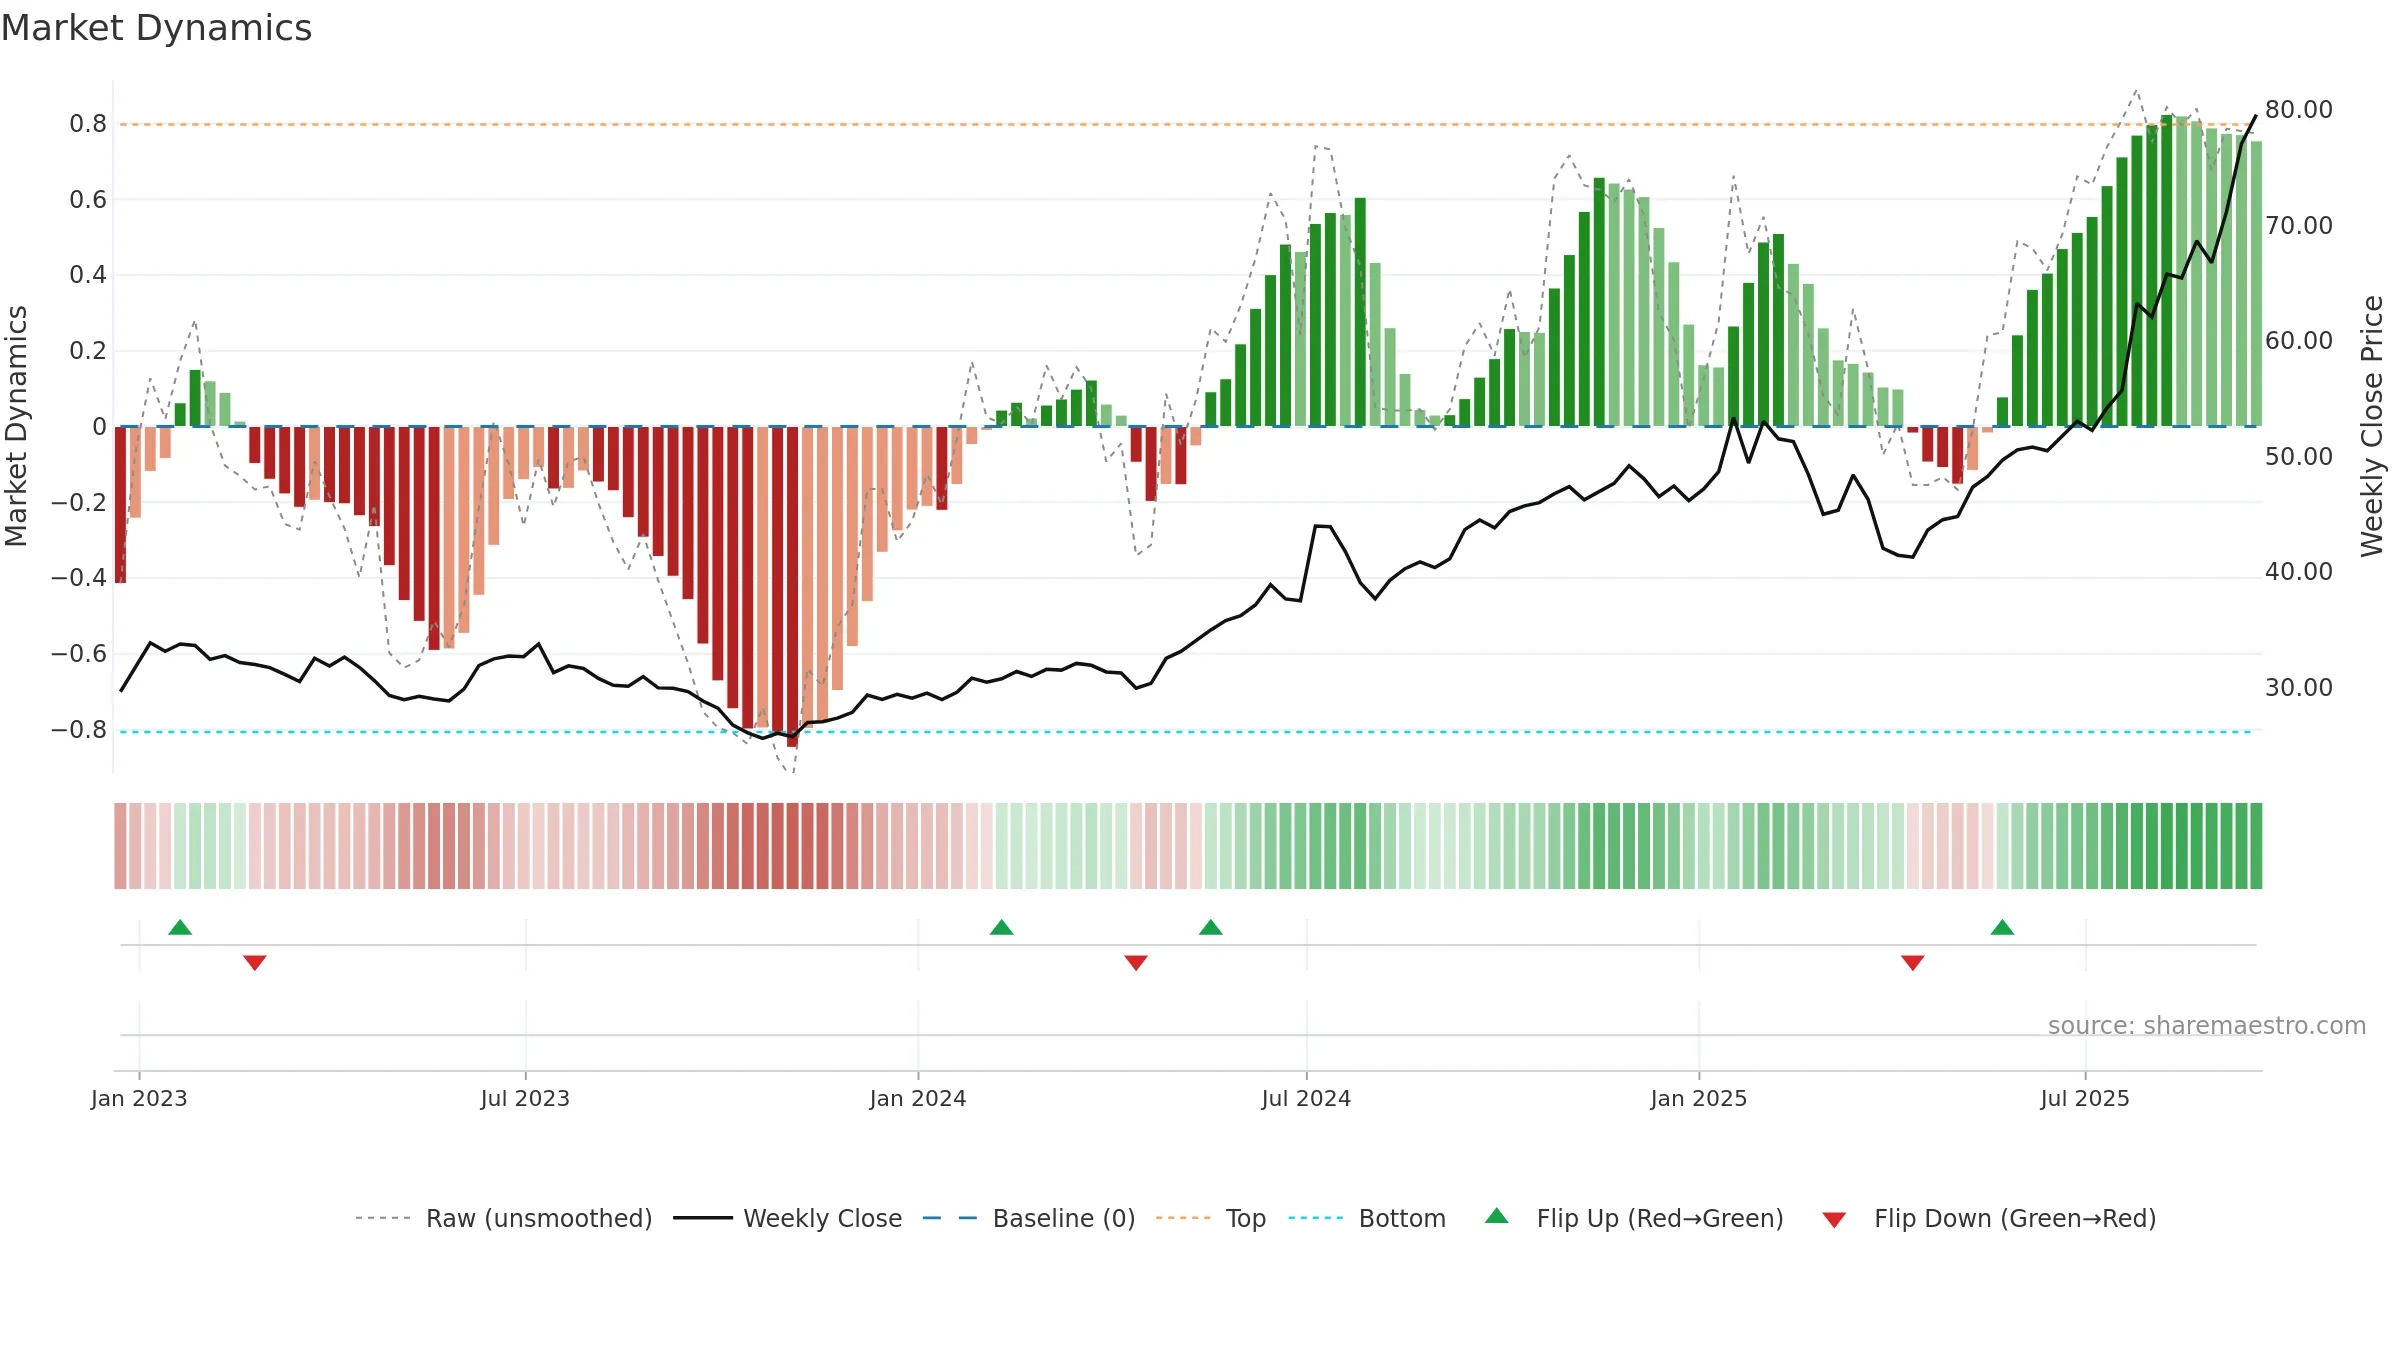Viewport: 2400px width, 1350px height.
Task: Click the red triangle icon in legend
Action: [1834, 1220]
